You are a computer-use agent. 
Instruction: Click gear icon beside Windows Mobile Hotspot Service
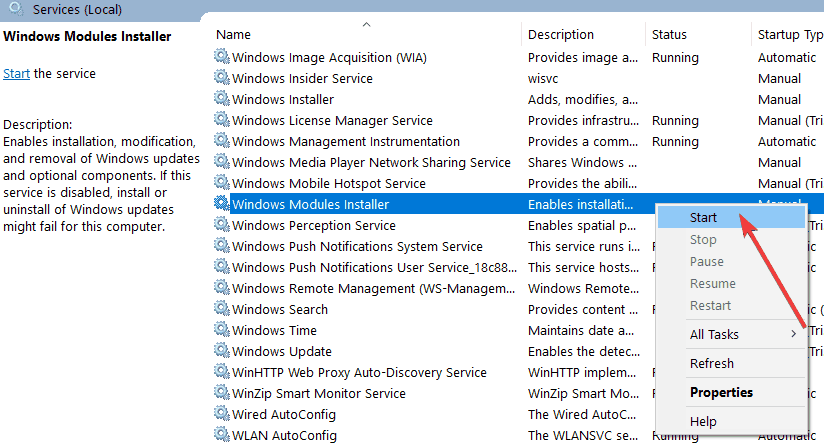pos(222,182)
